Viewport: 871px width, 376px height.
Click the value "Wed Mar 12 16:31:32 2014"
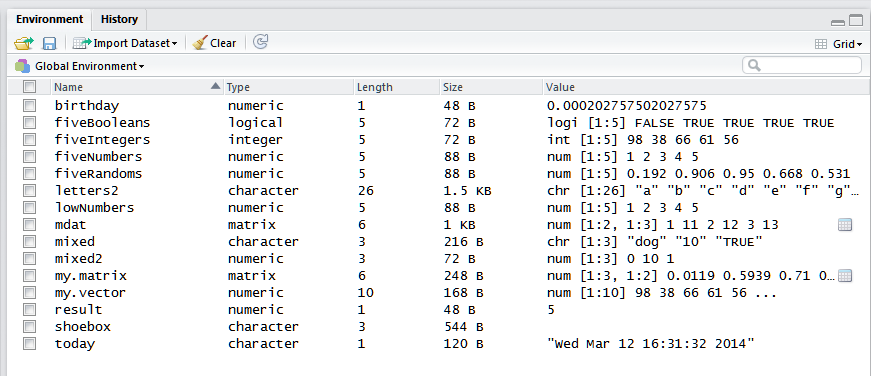click(x=650, y=344)
